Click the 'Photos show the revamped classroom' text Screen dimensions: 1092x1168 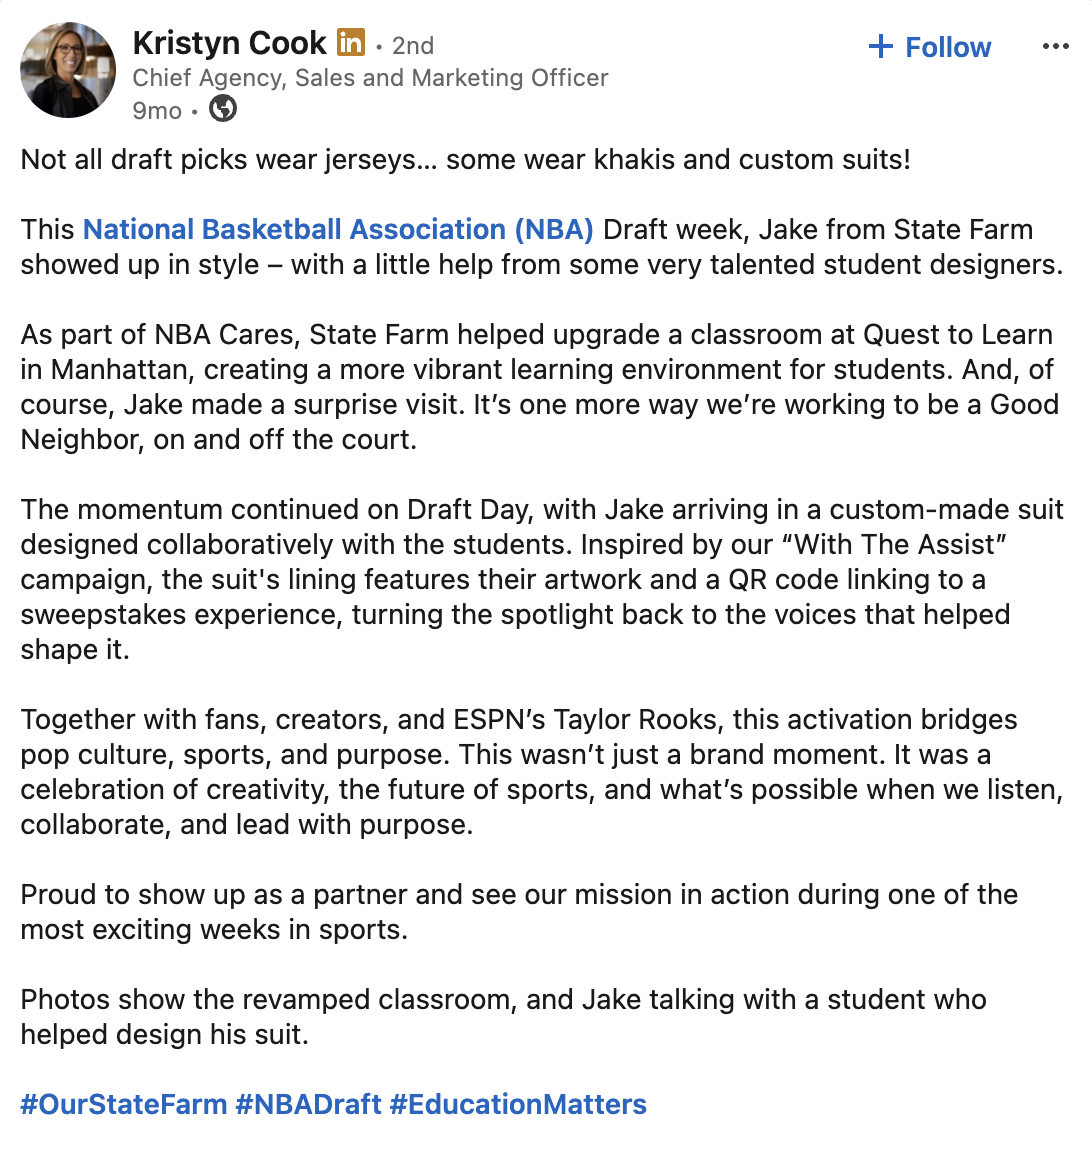click(x=504, y=1017)
